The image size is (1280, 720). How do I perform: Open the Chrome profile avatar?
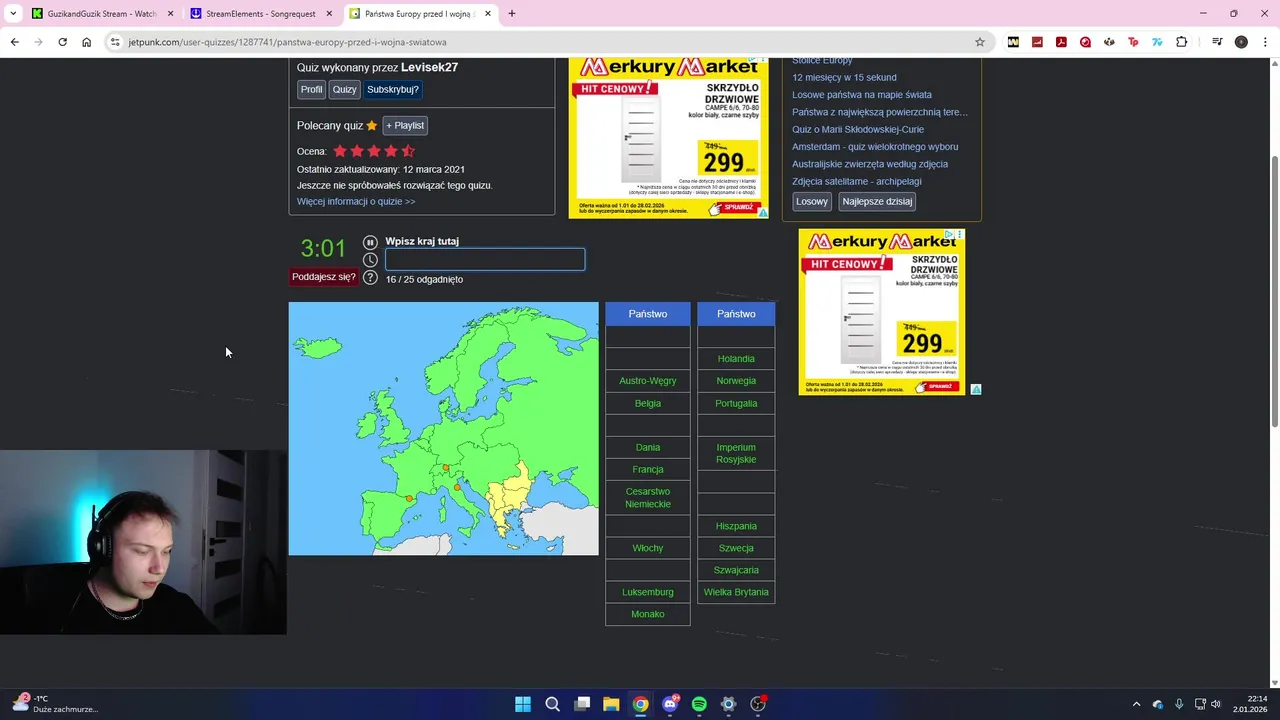(1241, 42)
